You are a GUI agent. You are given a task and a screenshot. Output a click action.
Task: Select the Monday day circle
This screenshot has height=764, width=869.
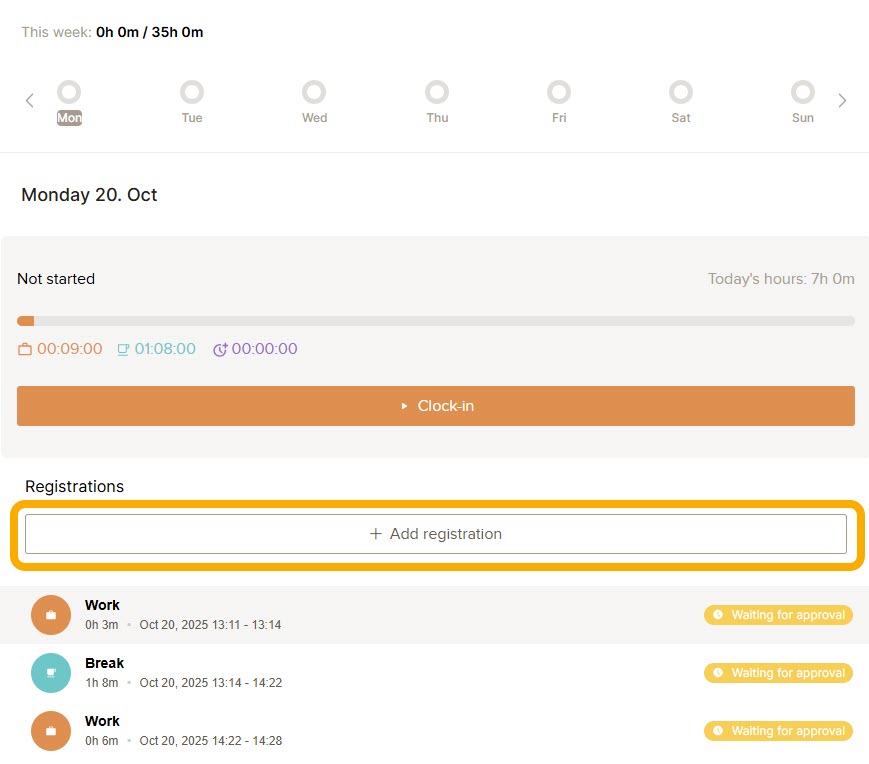point(69,93)
